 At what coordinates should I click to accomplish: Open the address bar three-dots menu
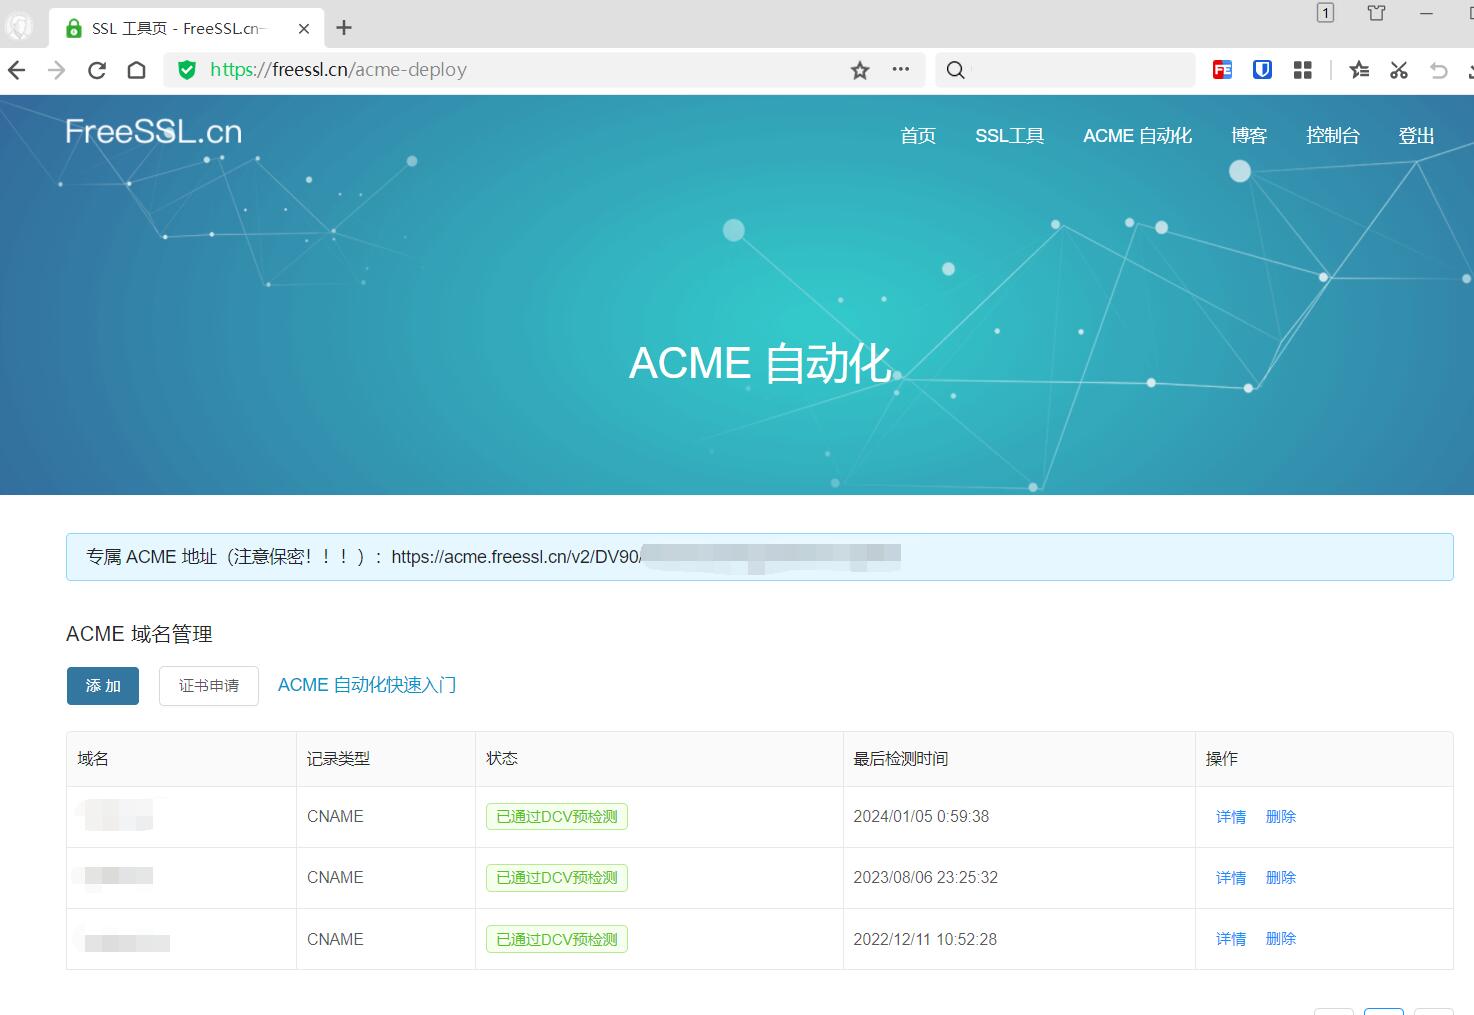tap(901, 70)
